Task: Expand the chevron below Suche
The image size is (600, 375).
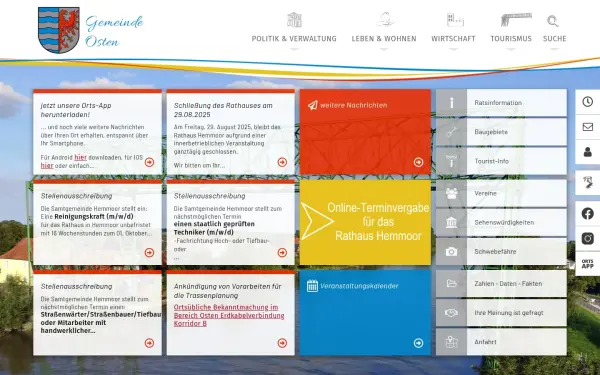Action: click(554, 49)
